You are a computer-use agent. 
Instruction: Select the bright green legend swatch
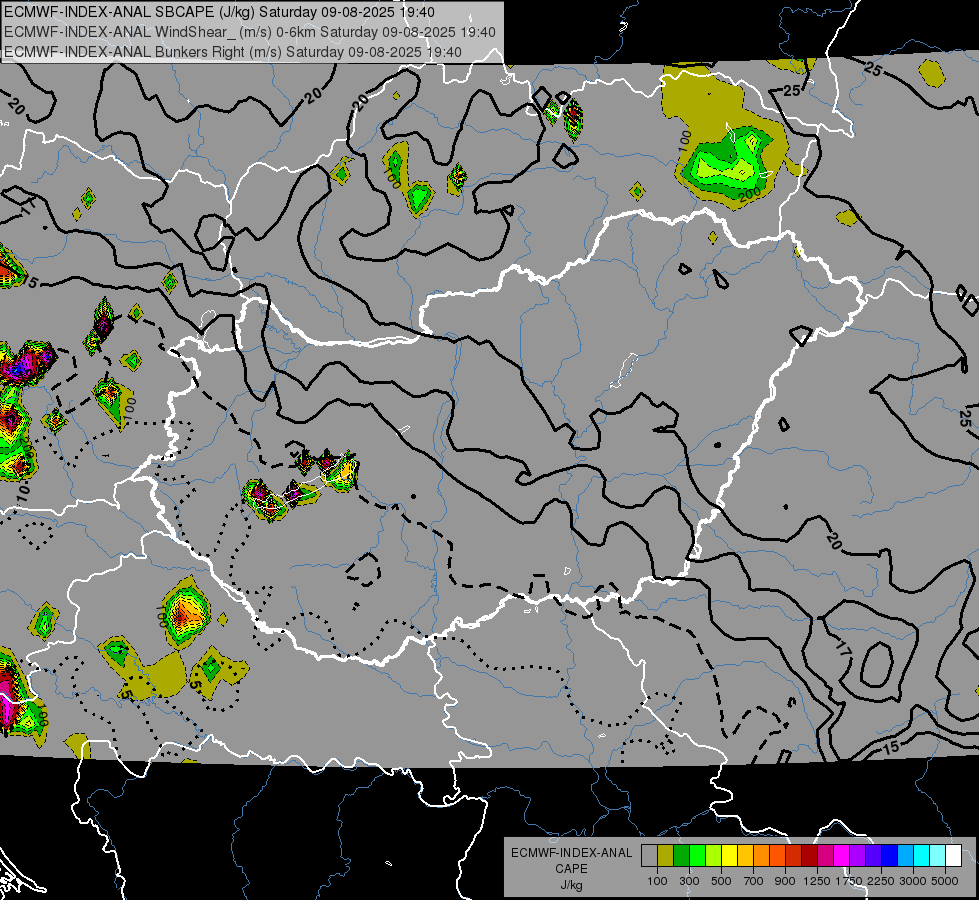pyautogui.click(x=697, y=855)
